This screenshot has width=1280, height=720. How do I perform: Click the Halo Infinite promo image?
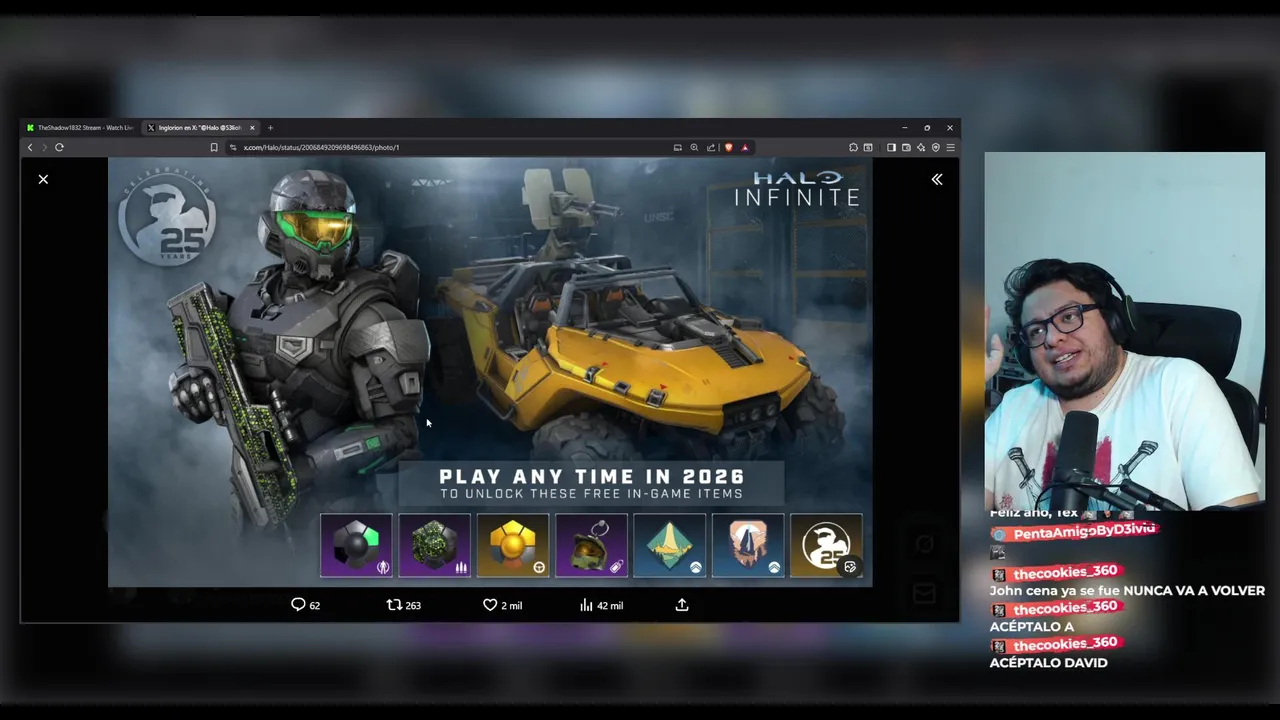click(490, 372)
